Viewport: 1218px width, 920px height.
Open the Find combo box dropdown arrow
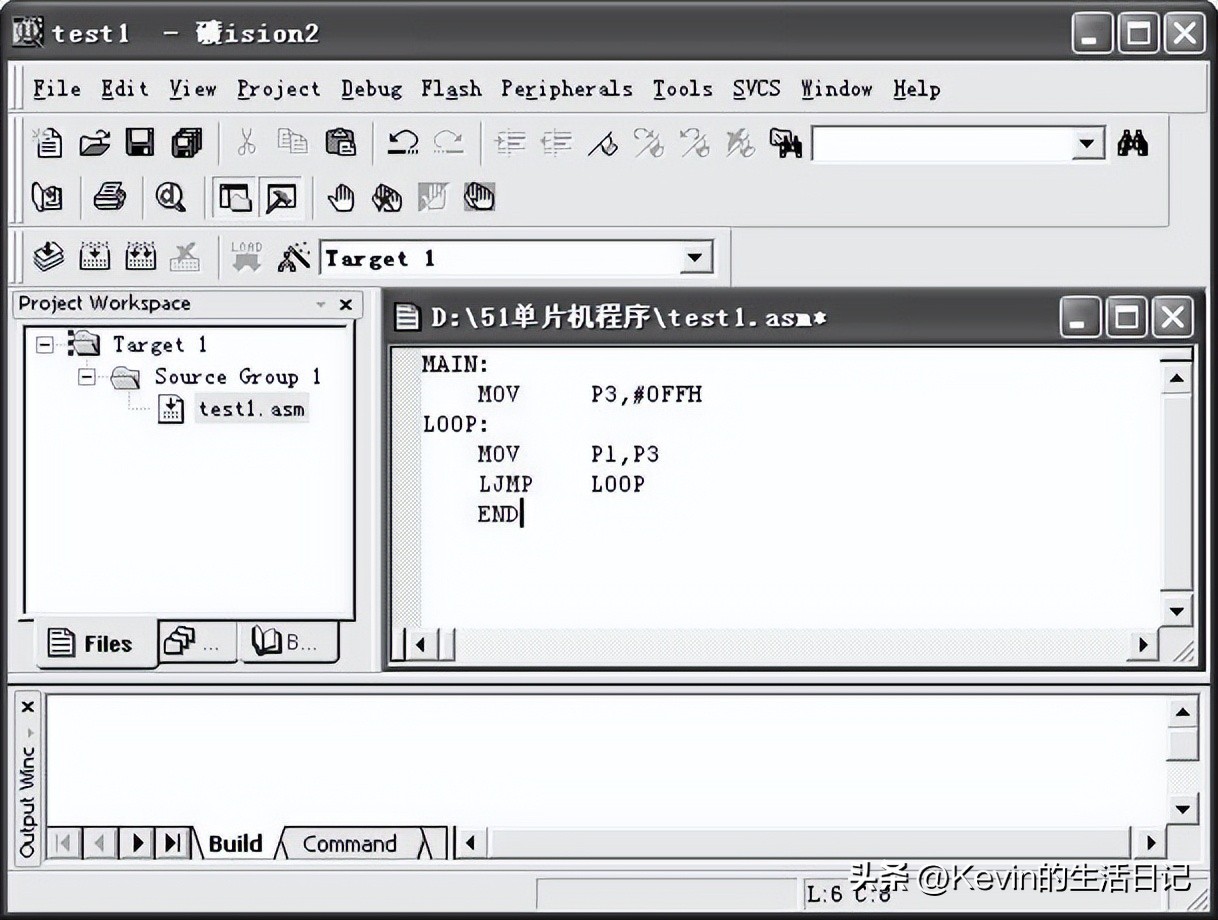pos(1087,144)
